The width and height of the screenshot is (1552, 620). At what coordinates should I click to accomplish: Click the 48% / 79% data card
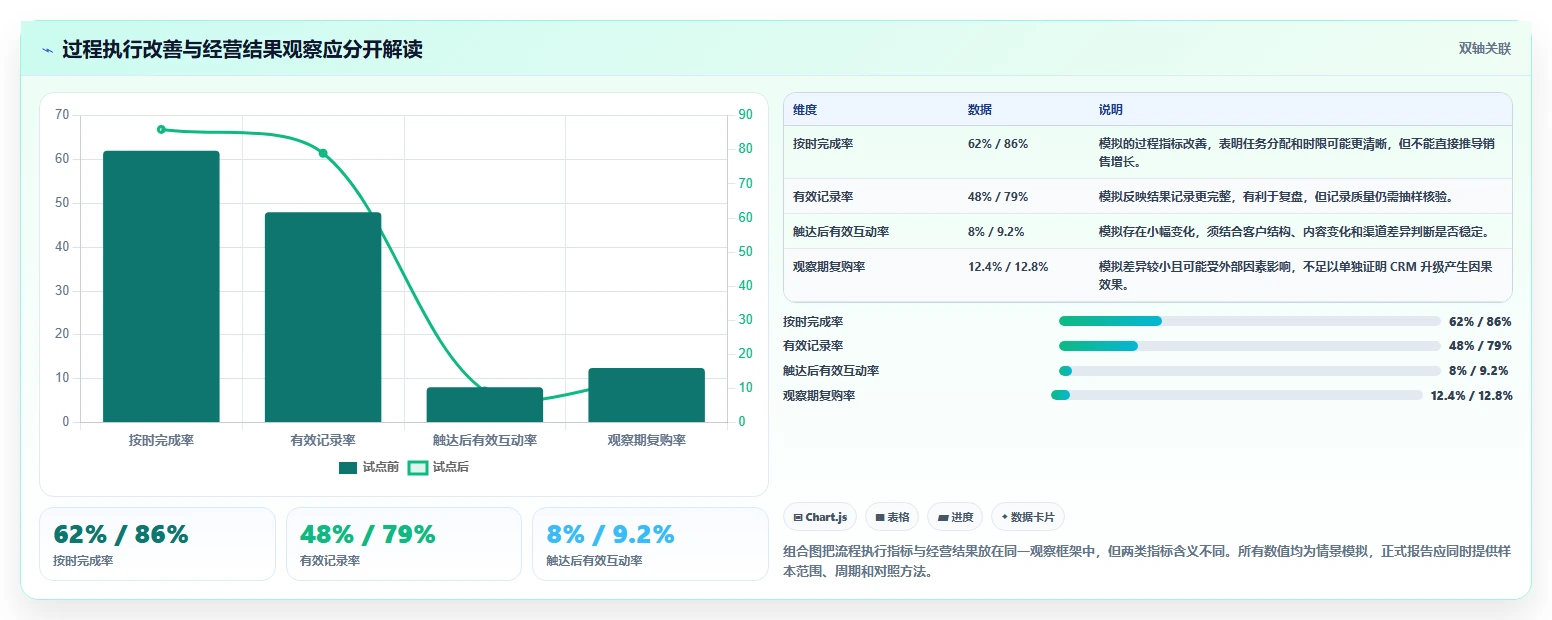[404, 544]
